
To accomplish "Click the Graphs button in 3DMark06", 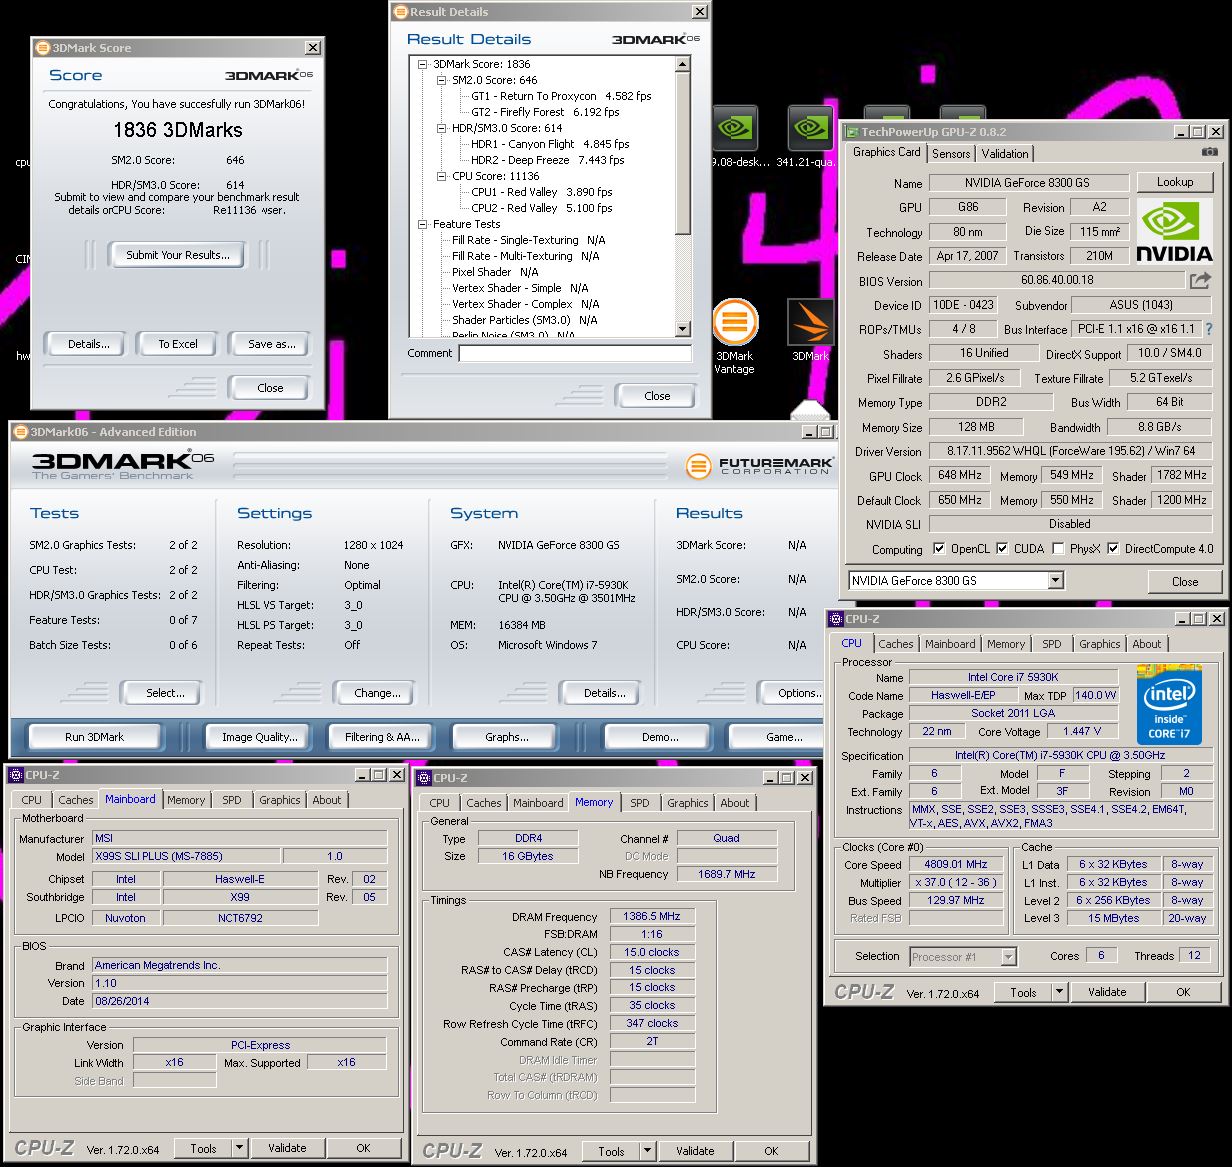I will tap(507, 737).
